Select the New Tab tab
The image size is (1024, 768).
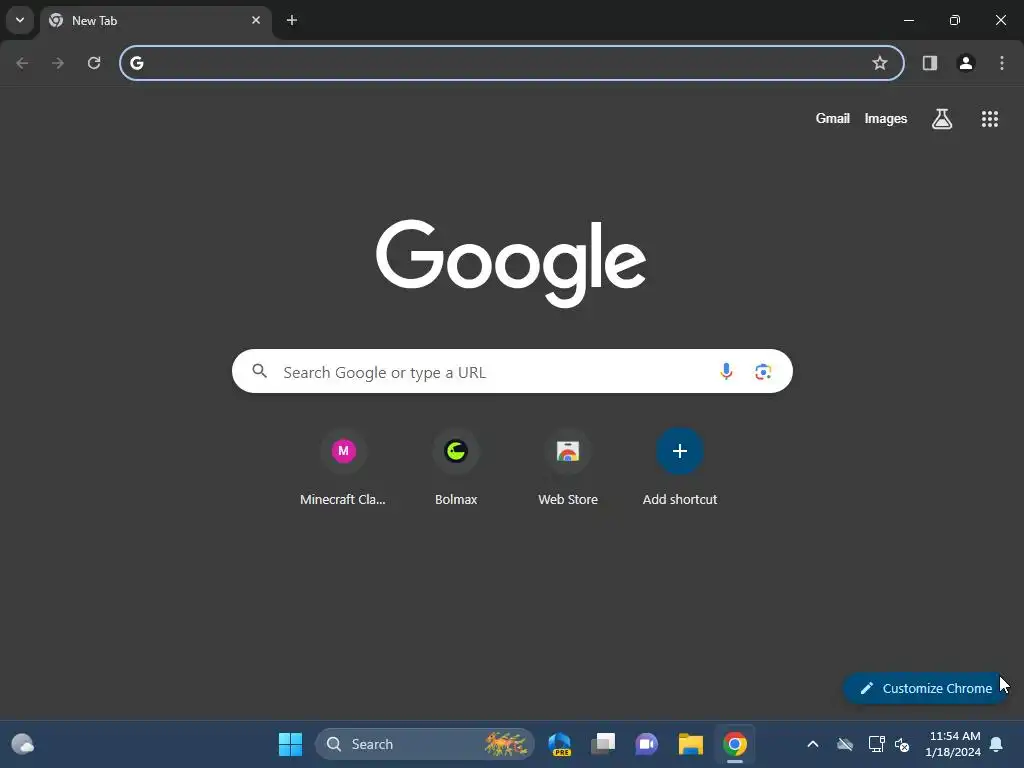click(x=155, y=21)
